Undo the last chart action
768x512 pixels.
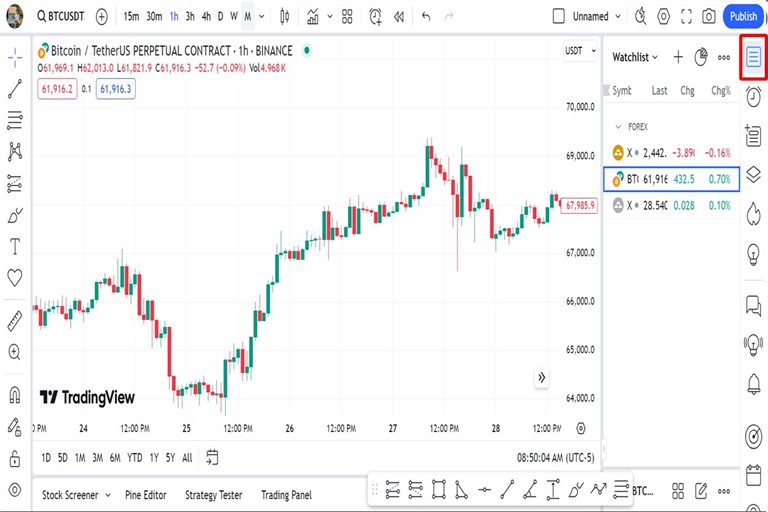426,17
